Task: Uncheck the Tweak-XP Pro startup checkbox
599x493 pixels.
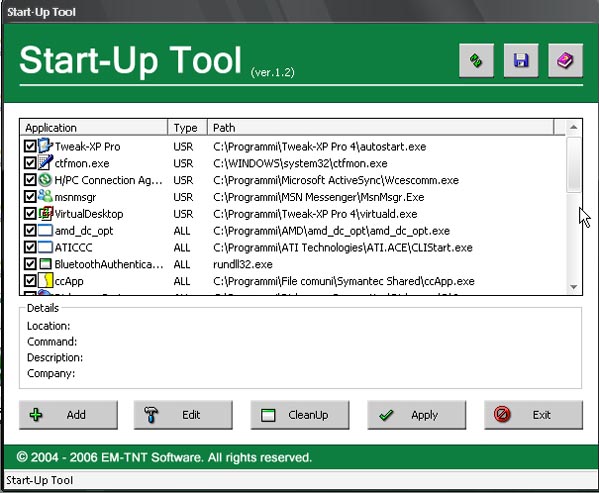Action: point(30,146)
